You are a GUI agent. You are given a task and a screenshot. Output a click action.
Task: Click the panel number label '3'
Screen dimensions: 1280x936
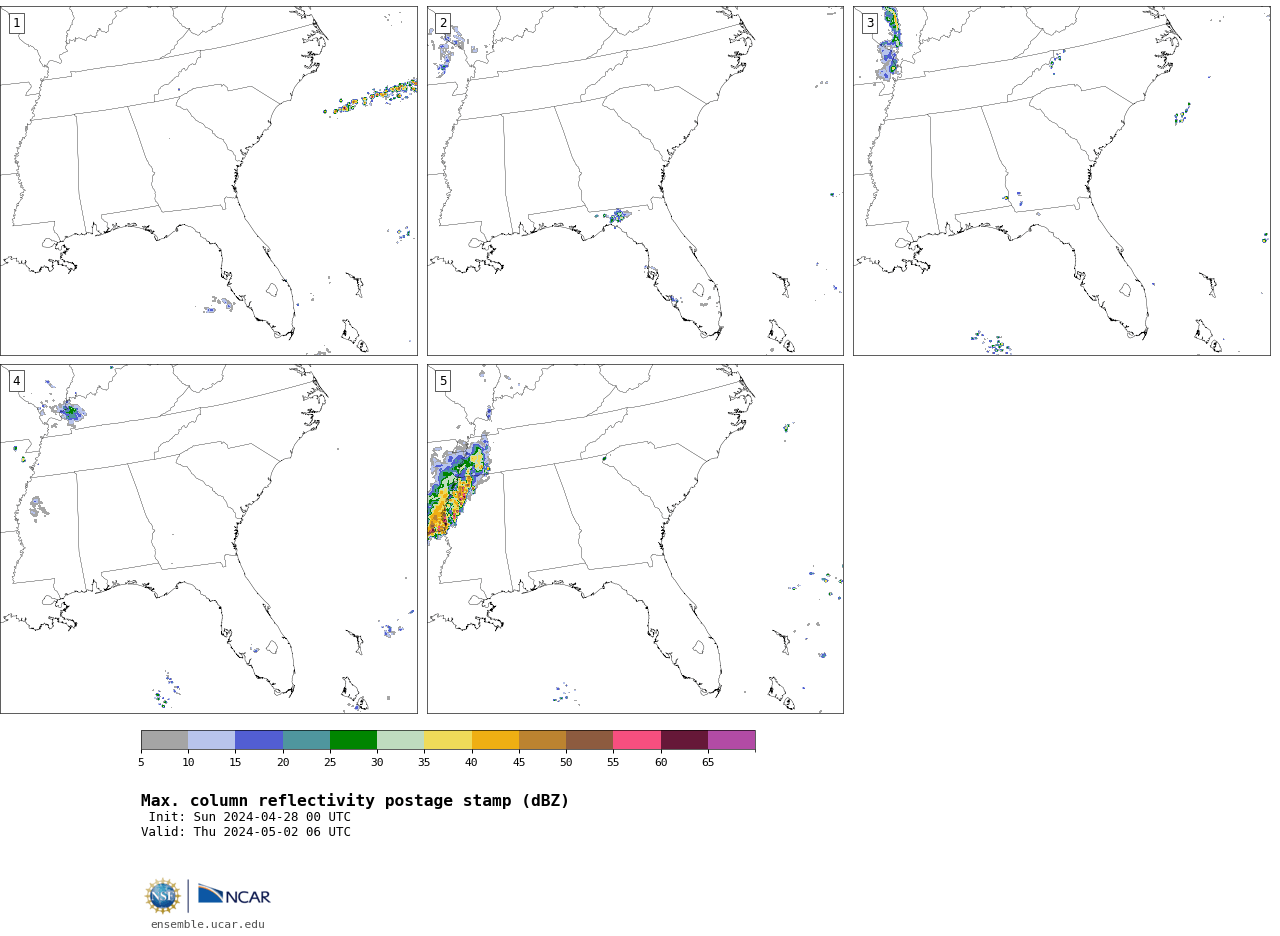point(870,23)
